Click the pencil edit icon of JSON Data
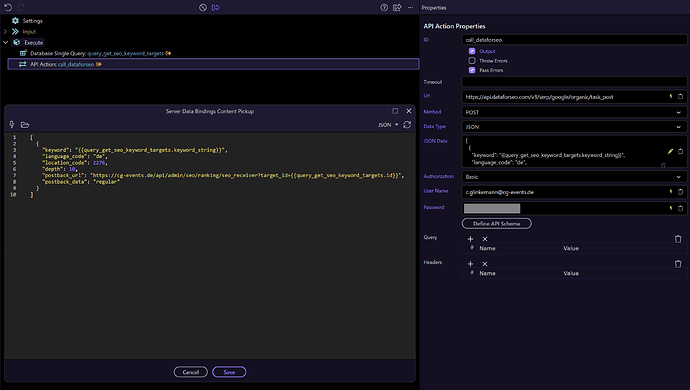 coord(670,151)
